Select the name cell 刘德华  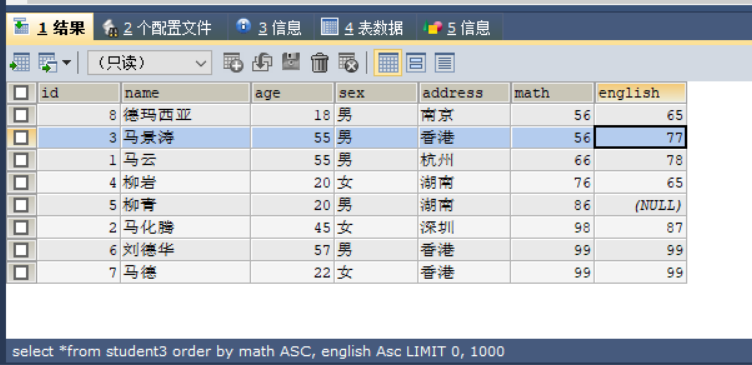point(186,250)
